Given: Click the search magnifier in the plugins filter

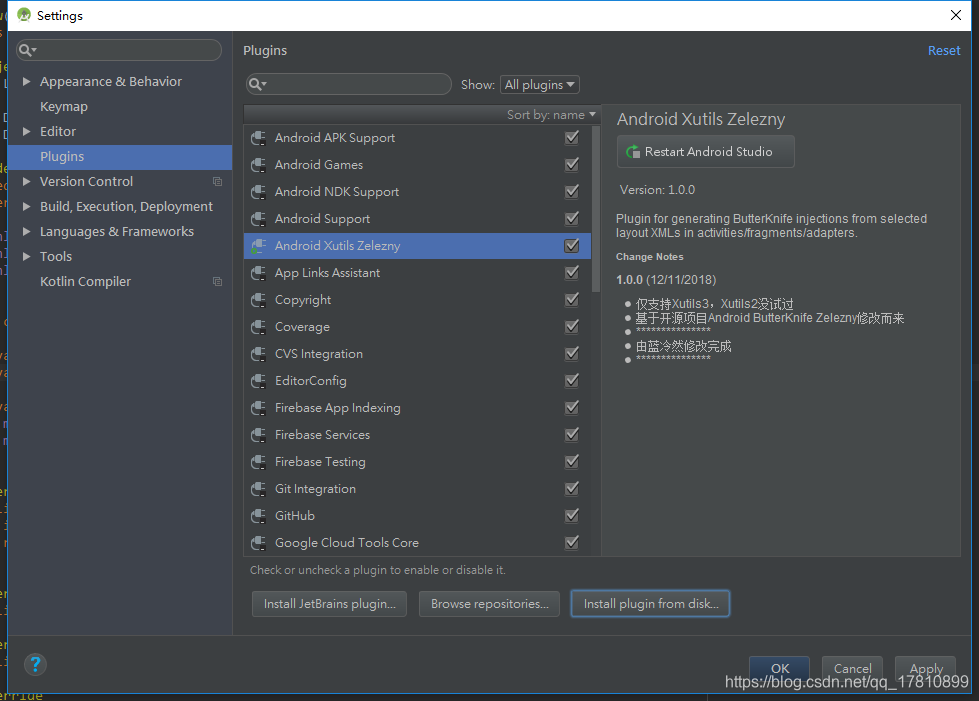Looking at the screenshot, I should tap(257, 84).
